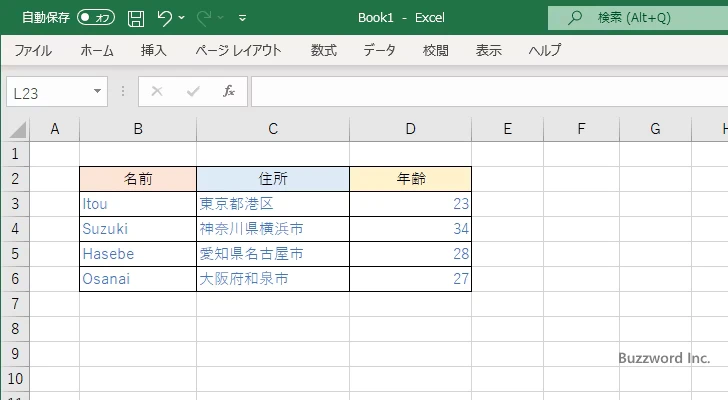Select column G header
The height and width of the screenshot is (400, 728).
[655, 129]
